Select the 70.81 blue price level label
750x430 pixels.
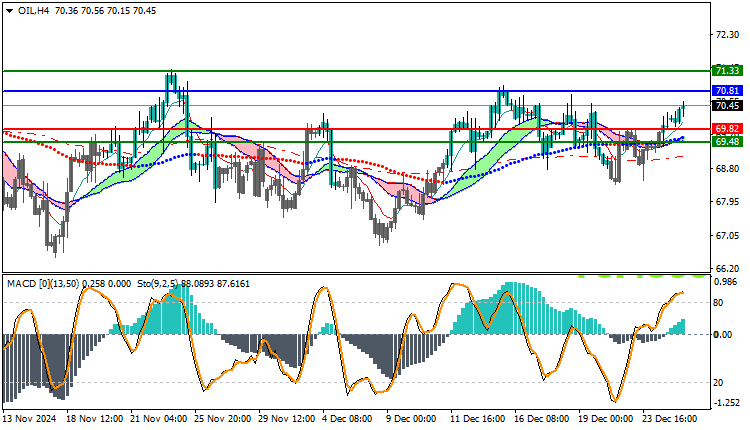[727, 90]
